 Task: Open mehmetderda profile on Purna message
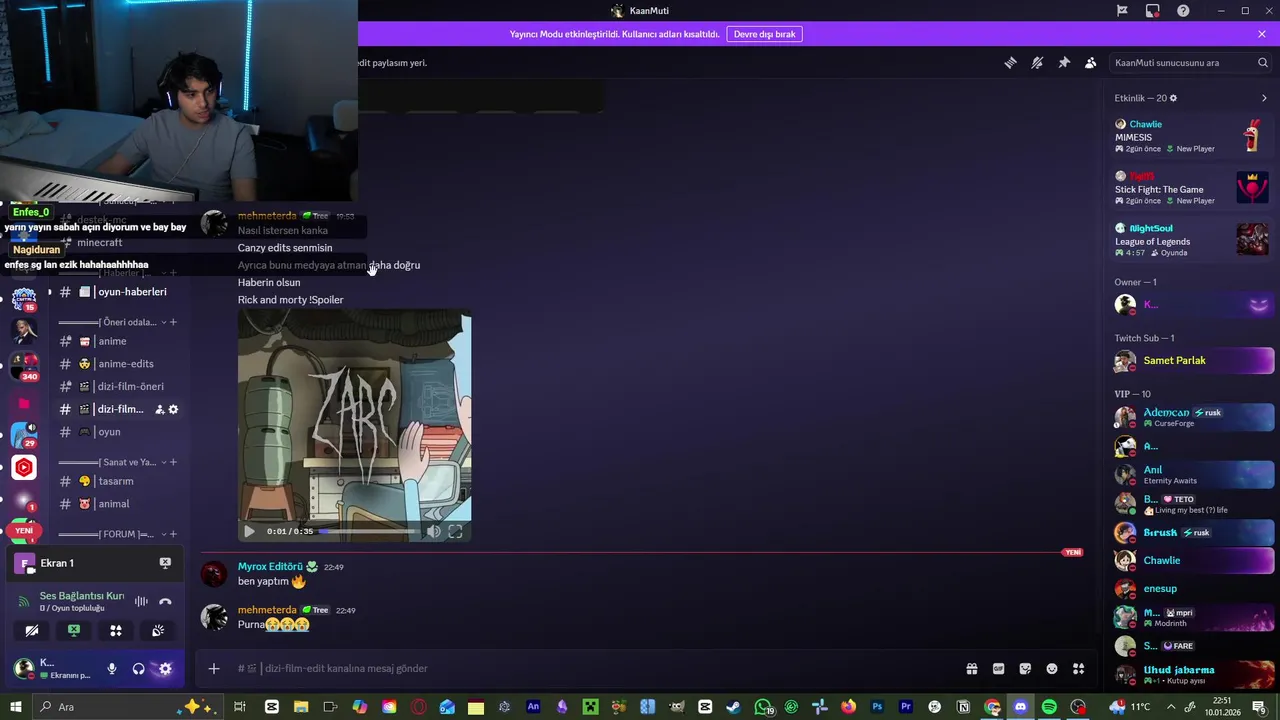click(267, 610)
